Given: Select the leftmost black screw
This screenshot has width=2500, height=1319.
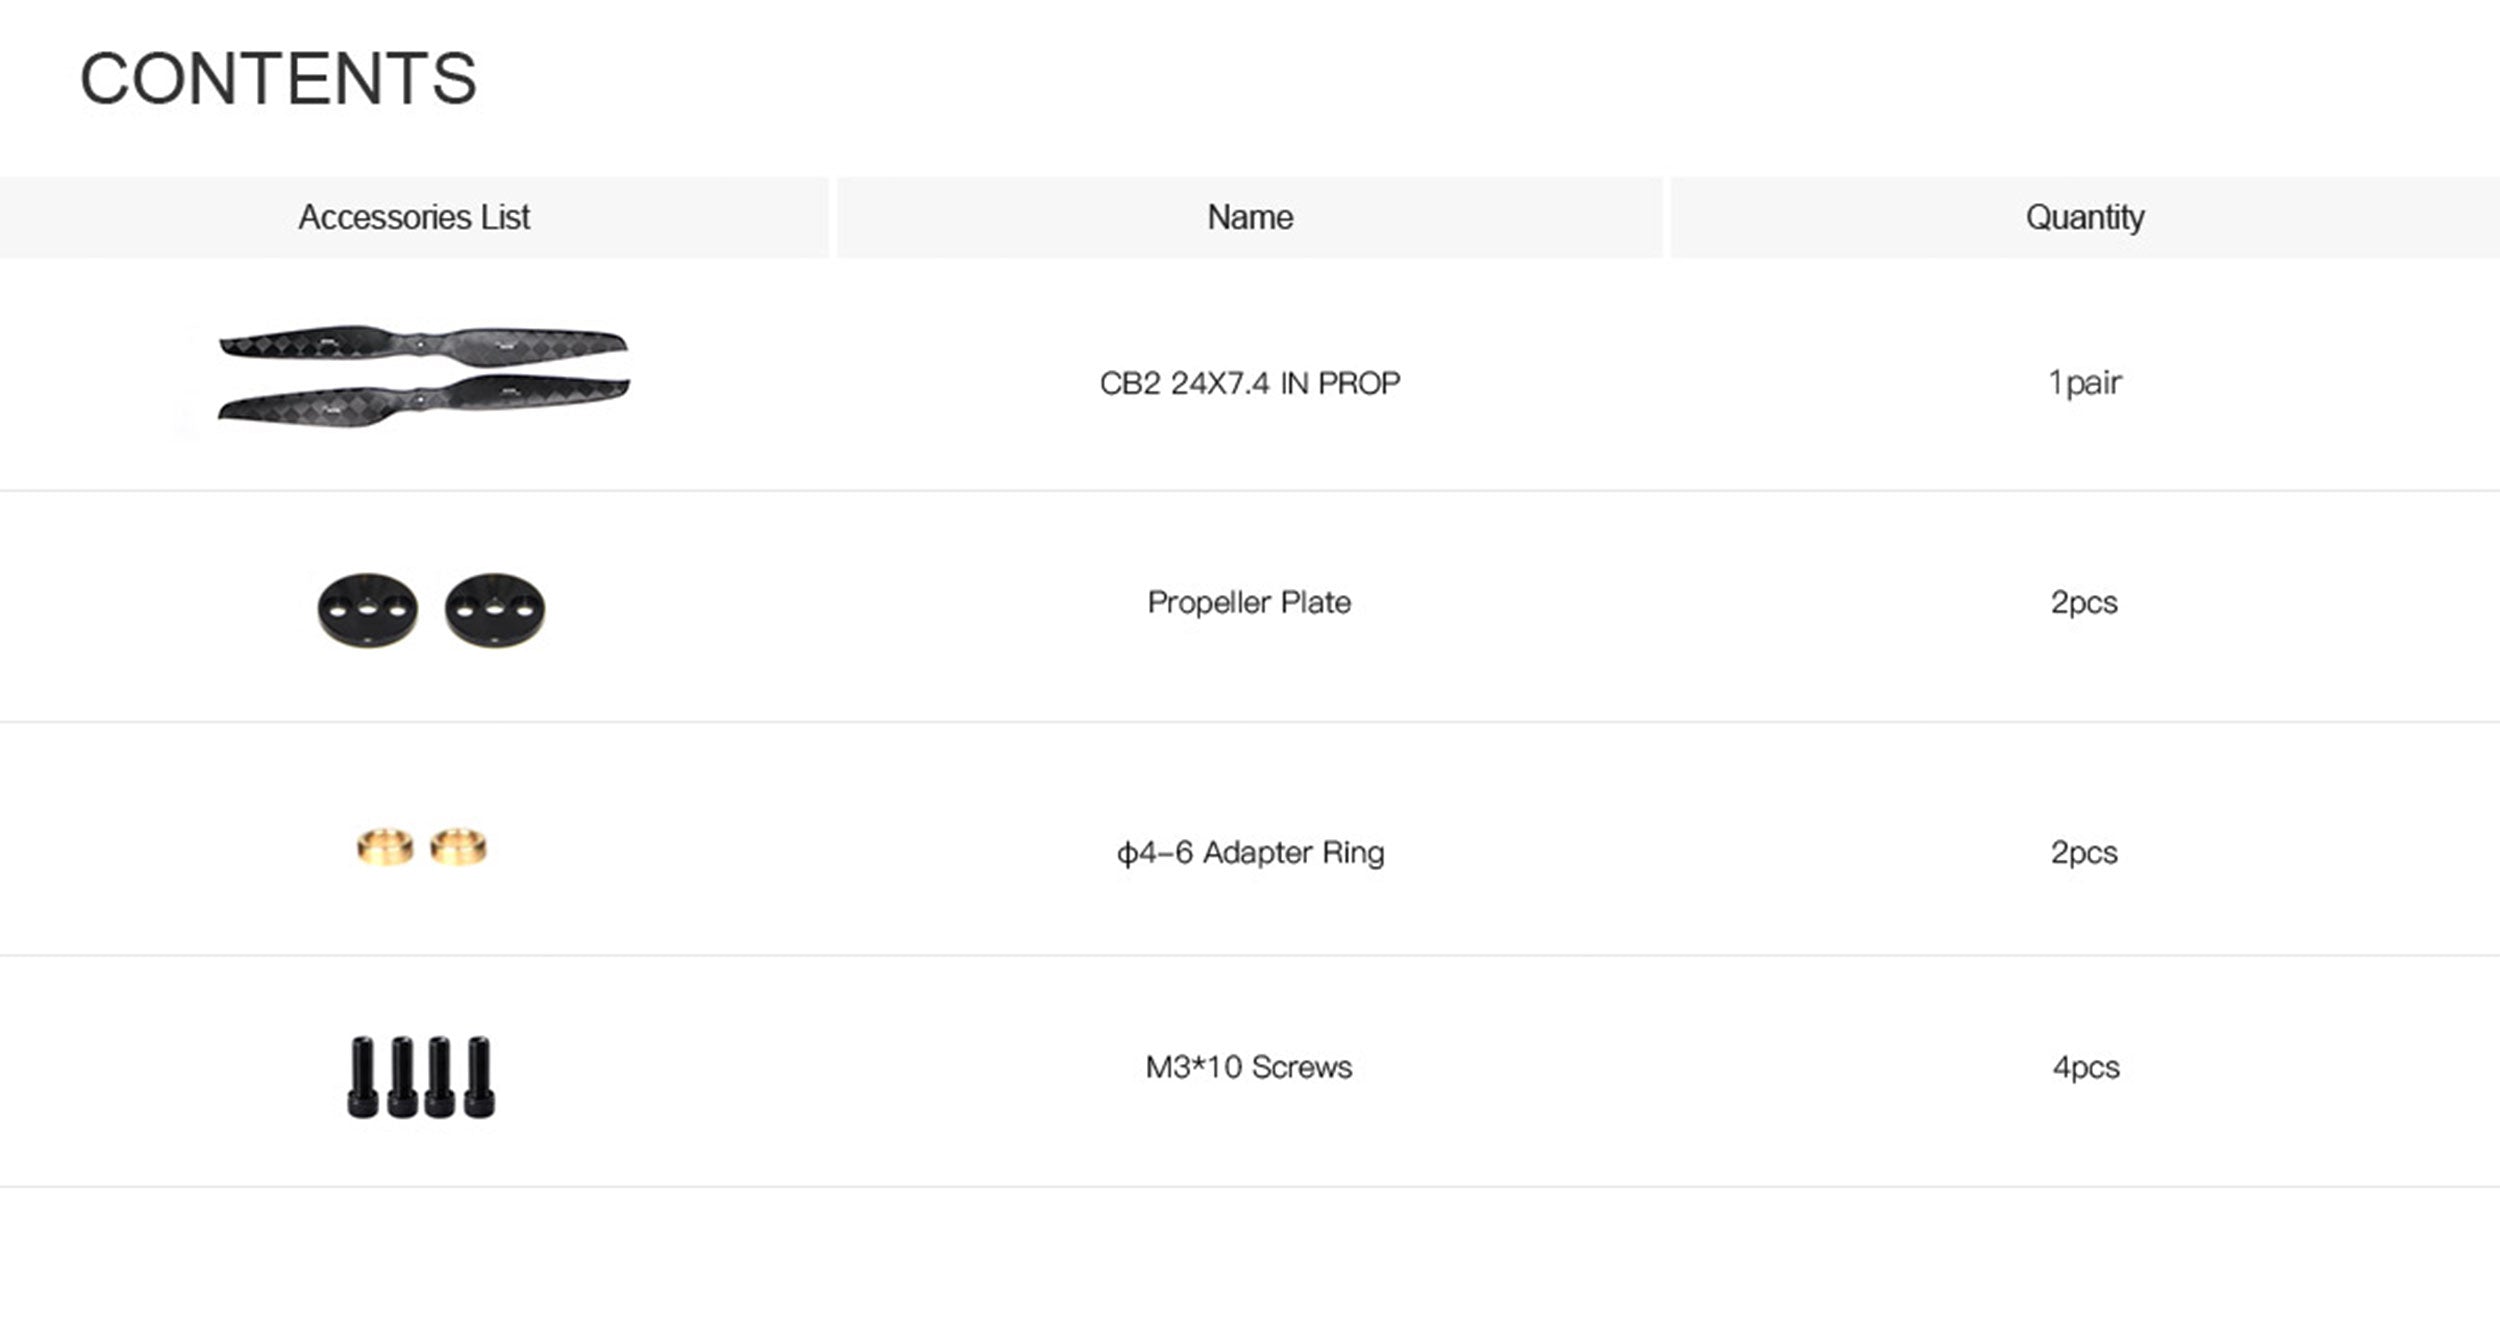Looking at the screenshot, I should pos(362,1076).
